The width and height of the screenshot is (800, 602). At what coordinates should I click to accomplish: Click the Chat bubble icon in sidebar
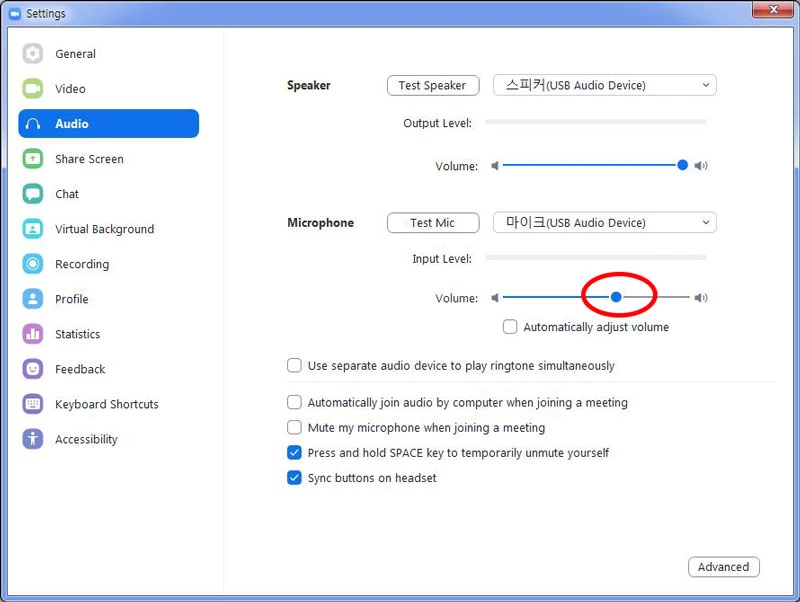tap(33, 194)
